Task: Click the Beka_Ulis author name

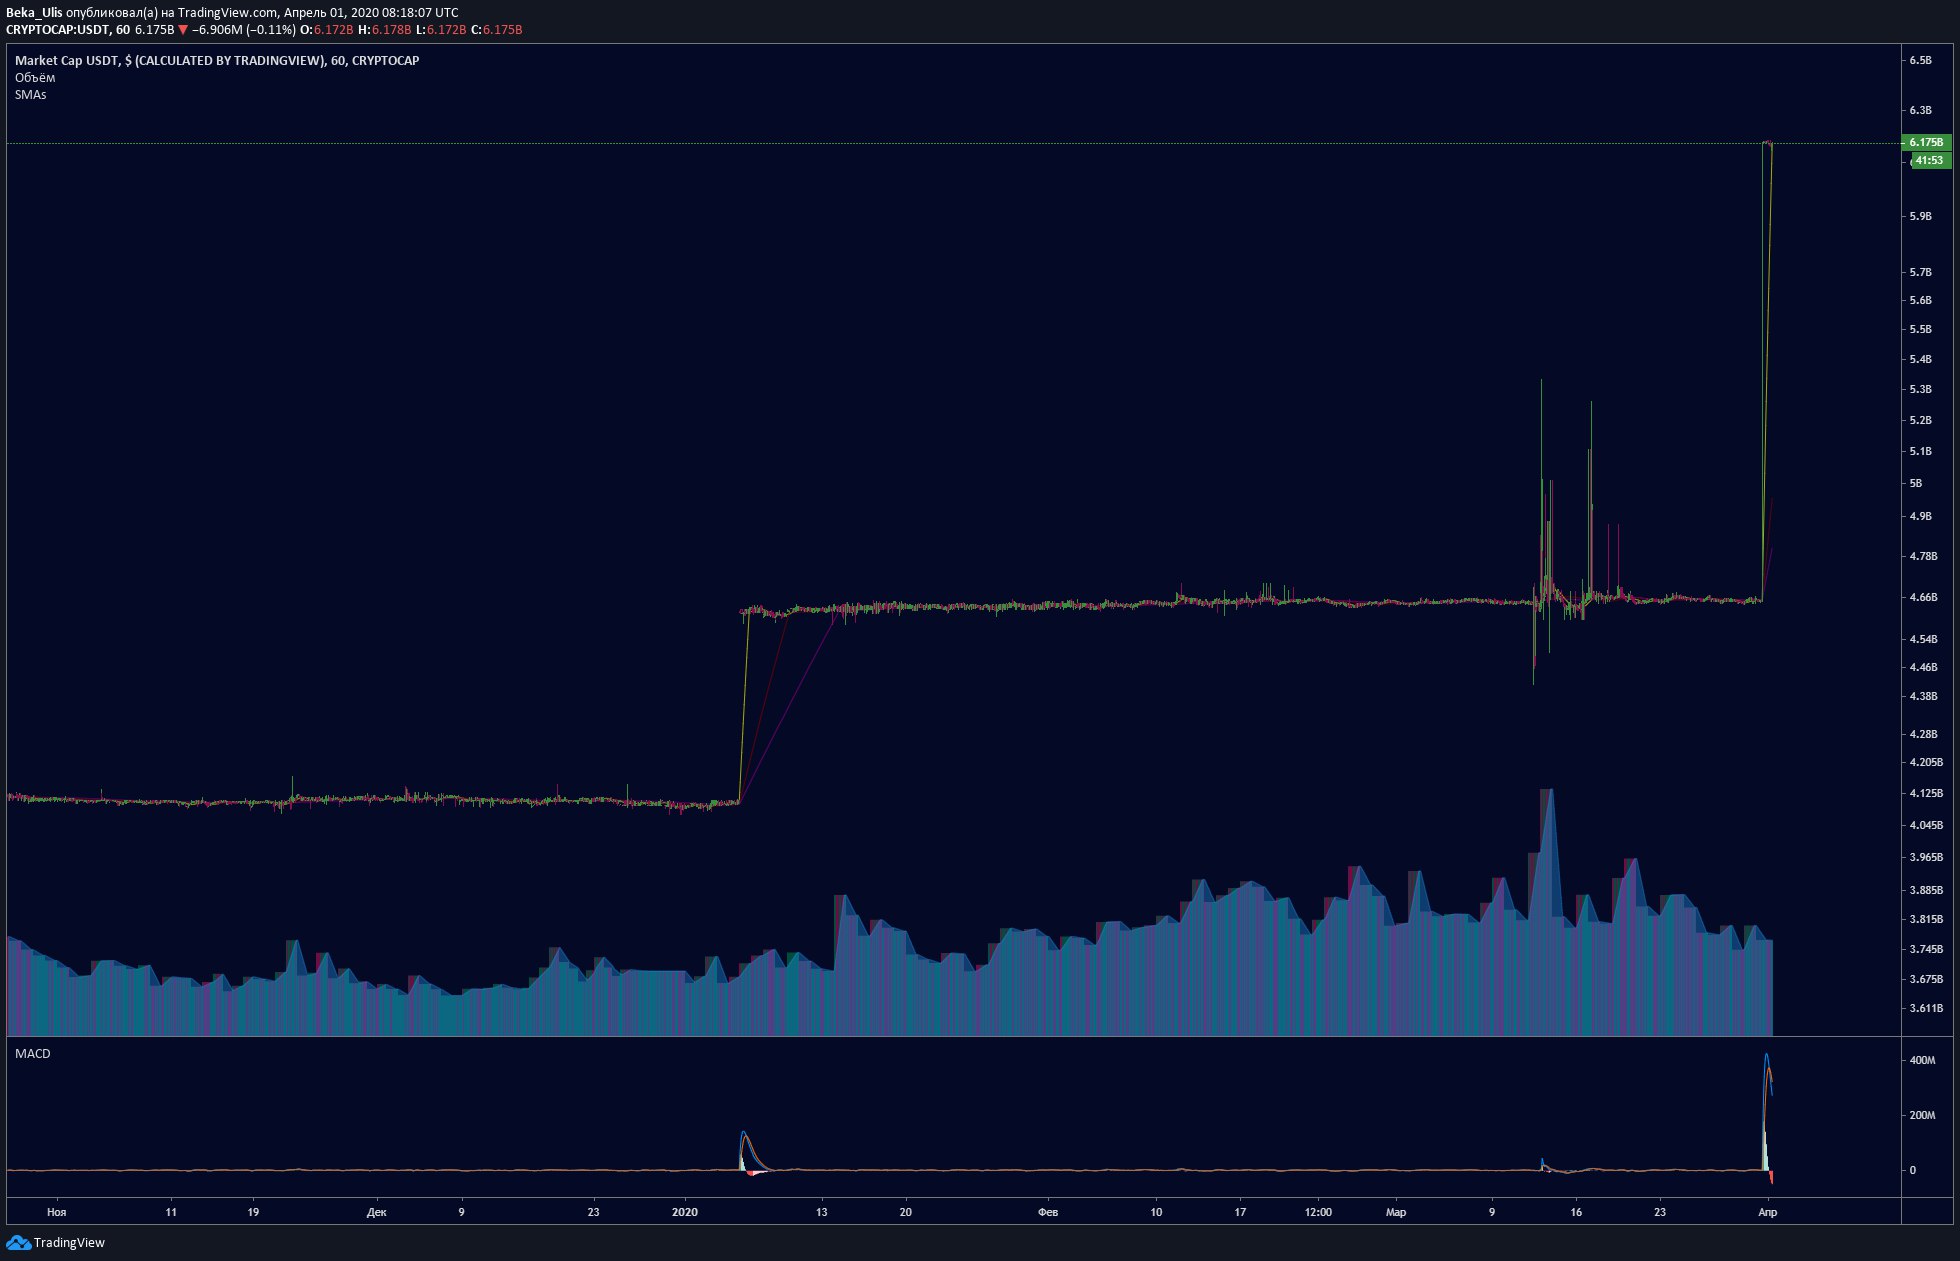Action: tap(34, 13)
